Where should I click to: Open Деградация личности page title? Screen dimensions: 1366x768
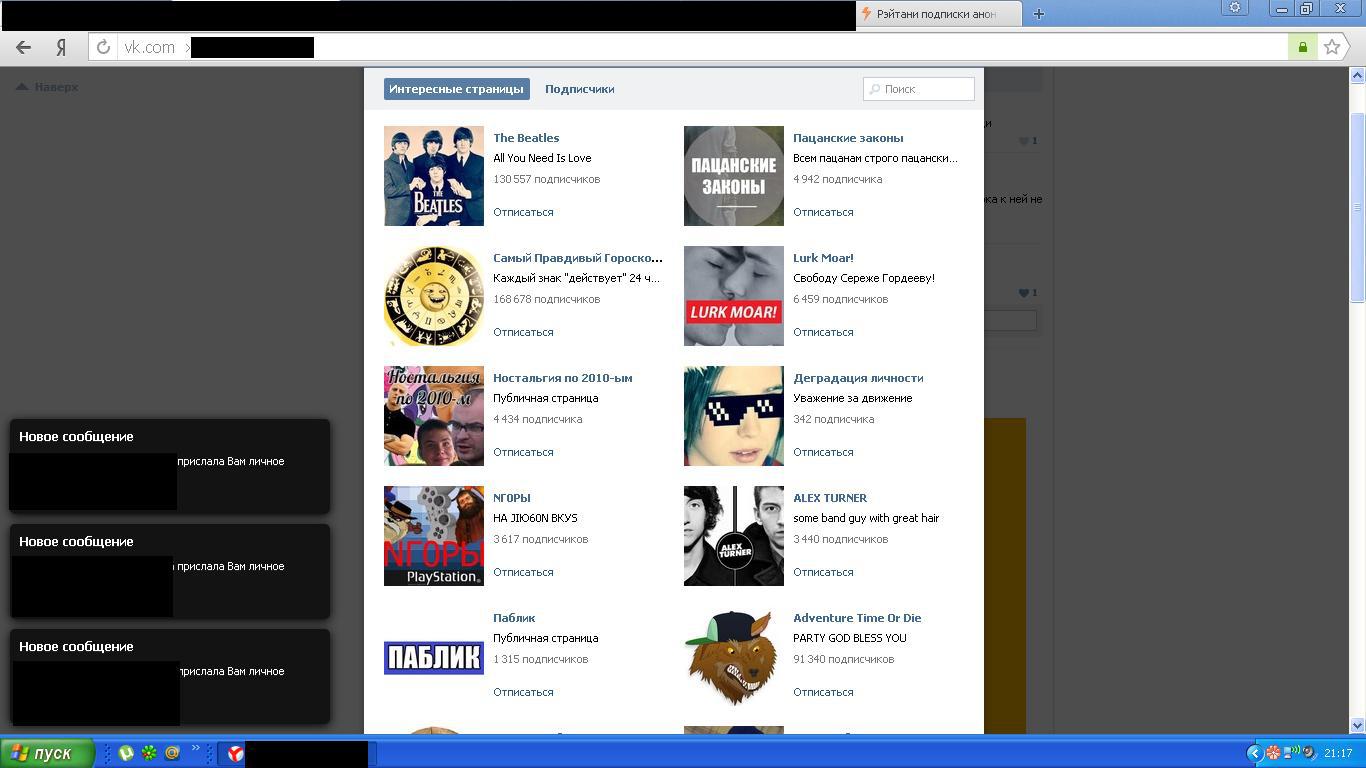[x=858, y=378]
